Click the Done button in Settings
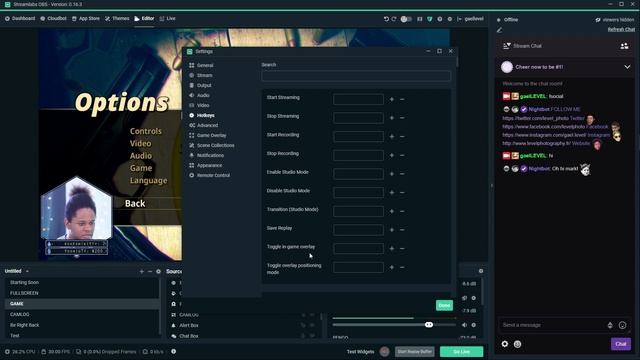The image size is (640, 360). coord(444,305)
